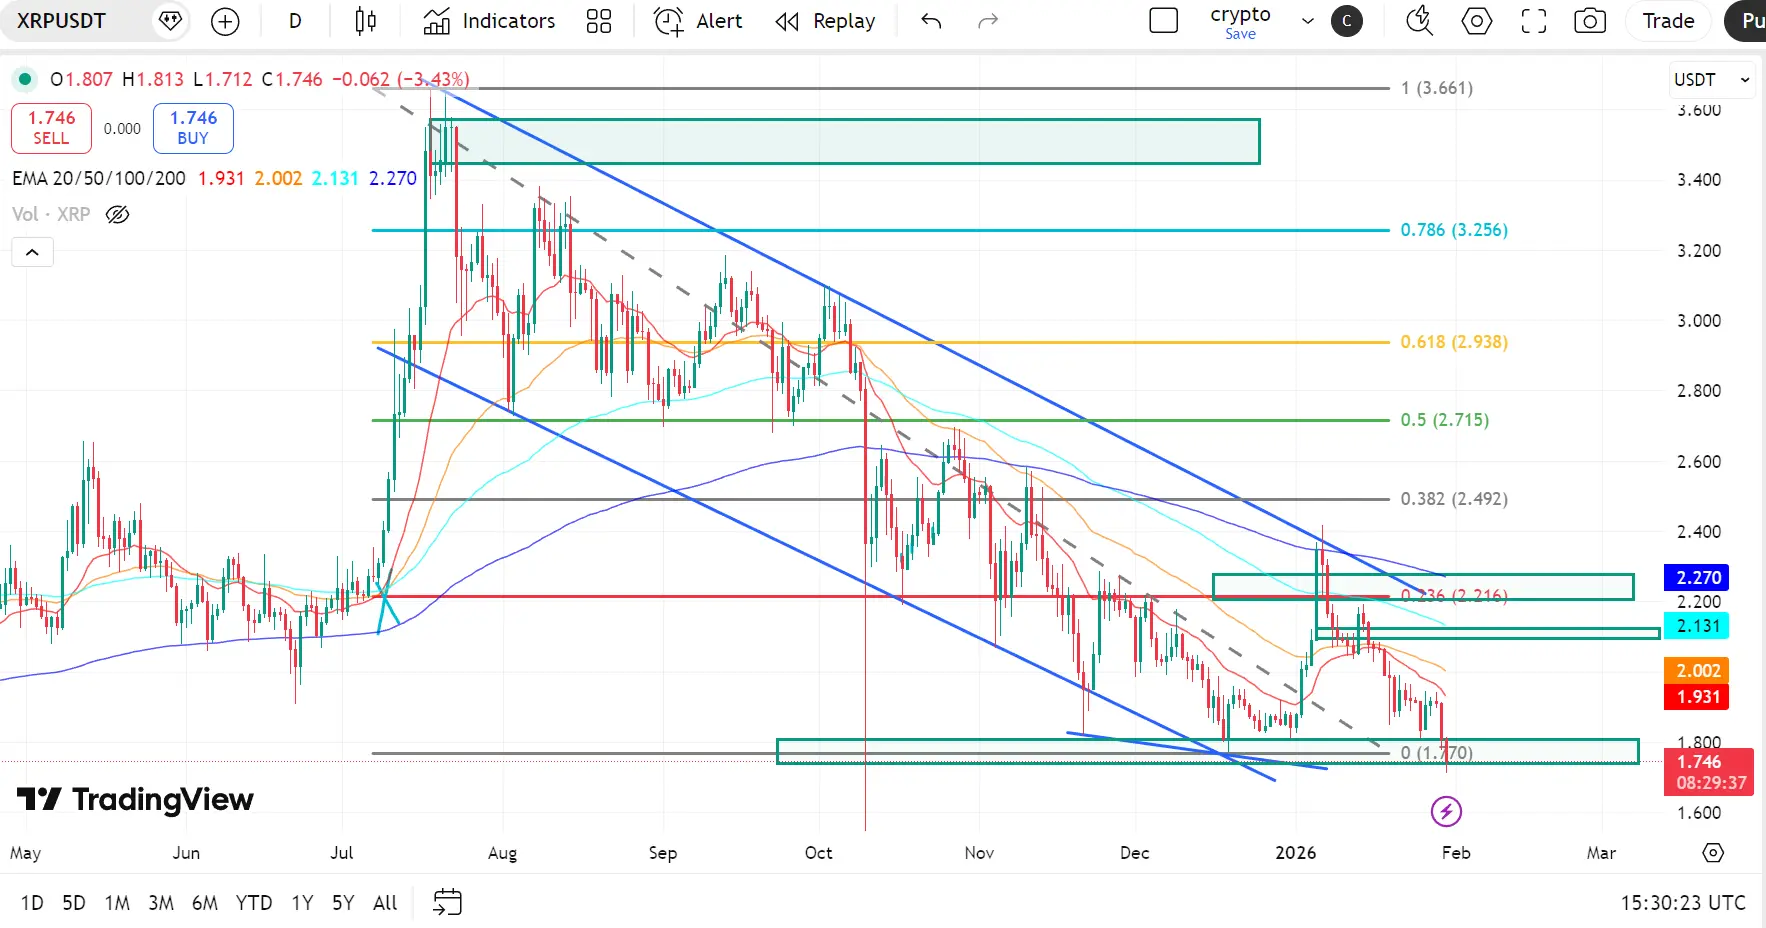Open the USDT currency dropdown
Screen dimensions: 1766x928
pos(1712,80)
